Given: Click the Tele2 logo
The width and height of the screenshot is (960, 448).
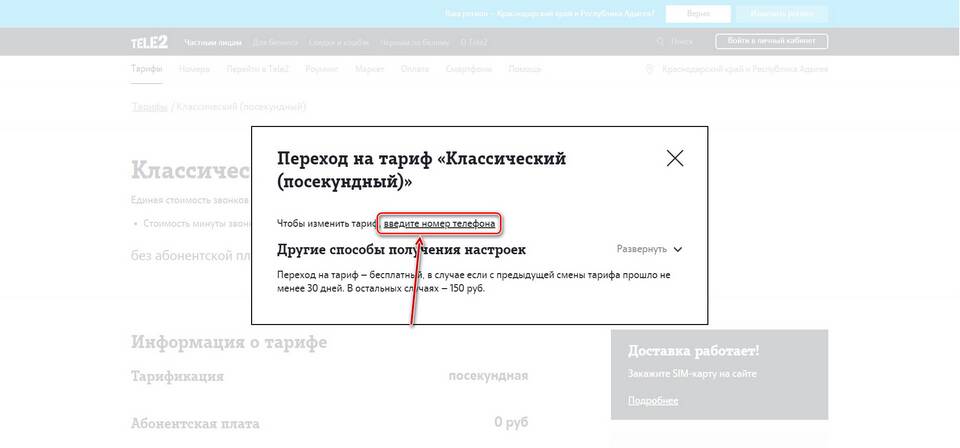Looking at the screenshot, I should click(149, 42).
